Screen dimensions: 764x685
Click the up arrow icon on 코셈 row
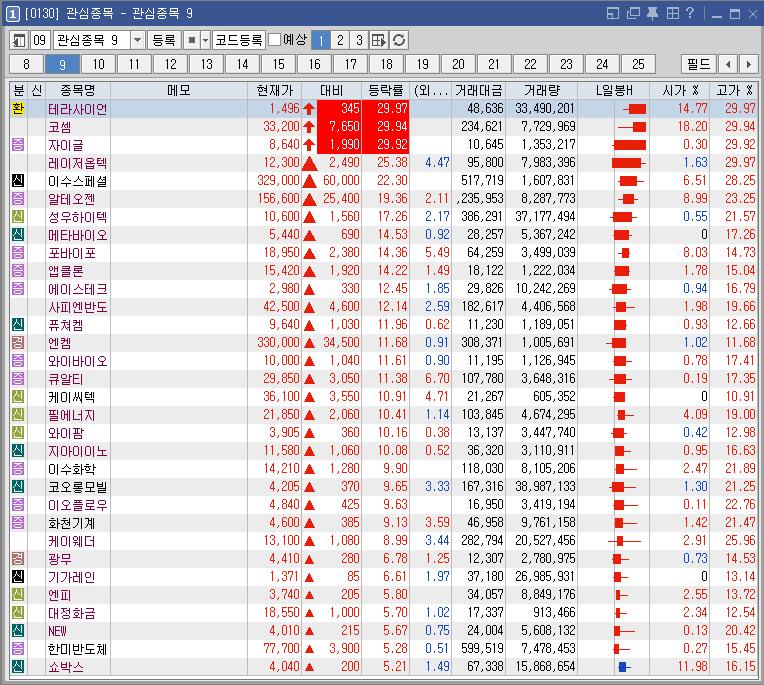pyautogui.click(x=309, y=127)
